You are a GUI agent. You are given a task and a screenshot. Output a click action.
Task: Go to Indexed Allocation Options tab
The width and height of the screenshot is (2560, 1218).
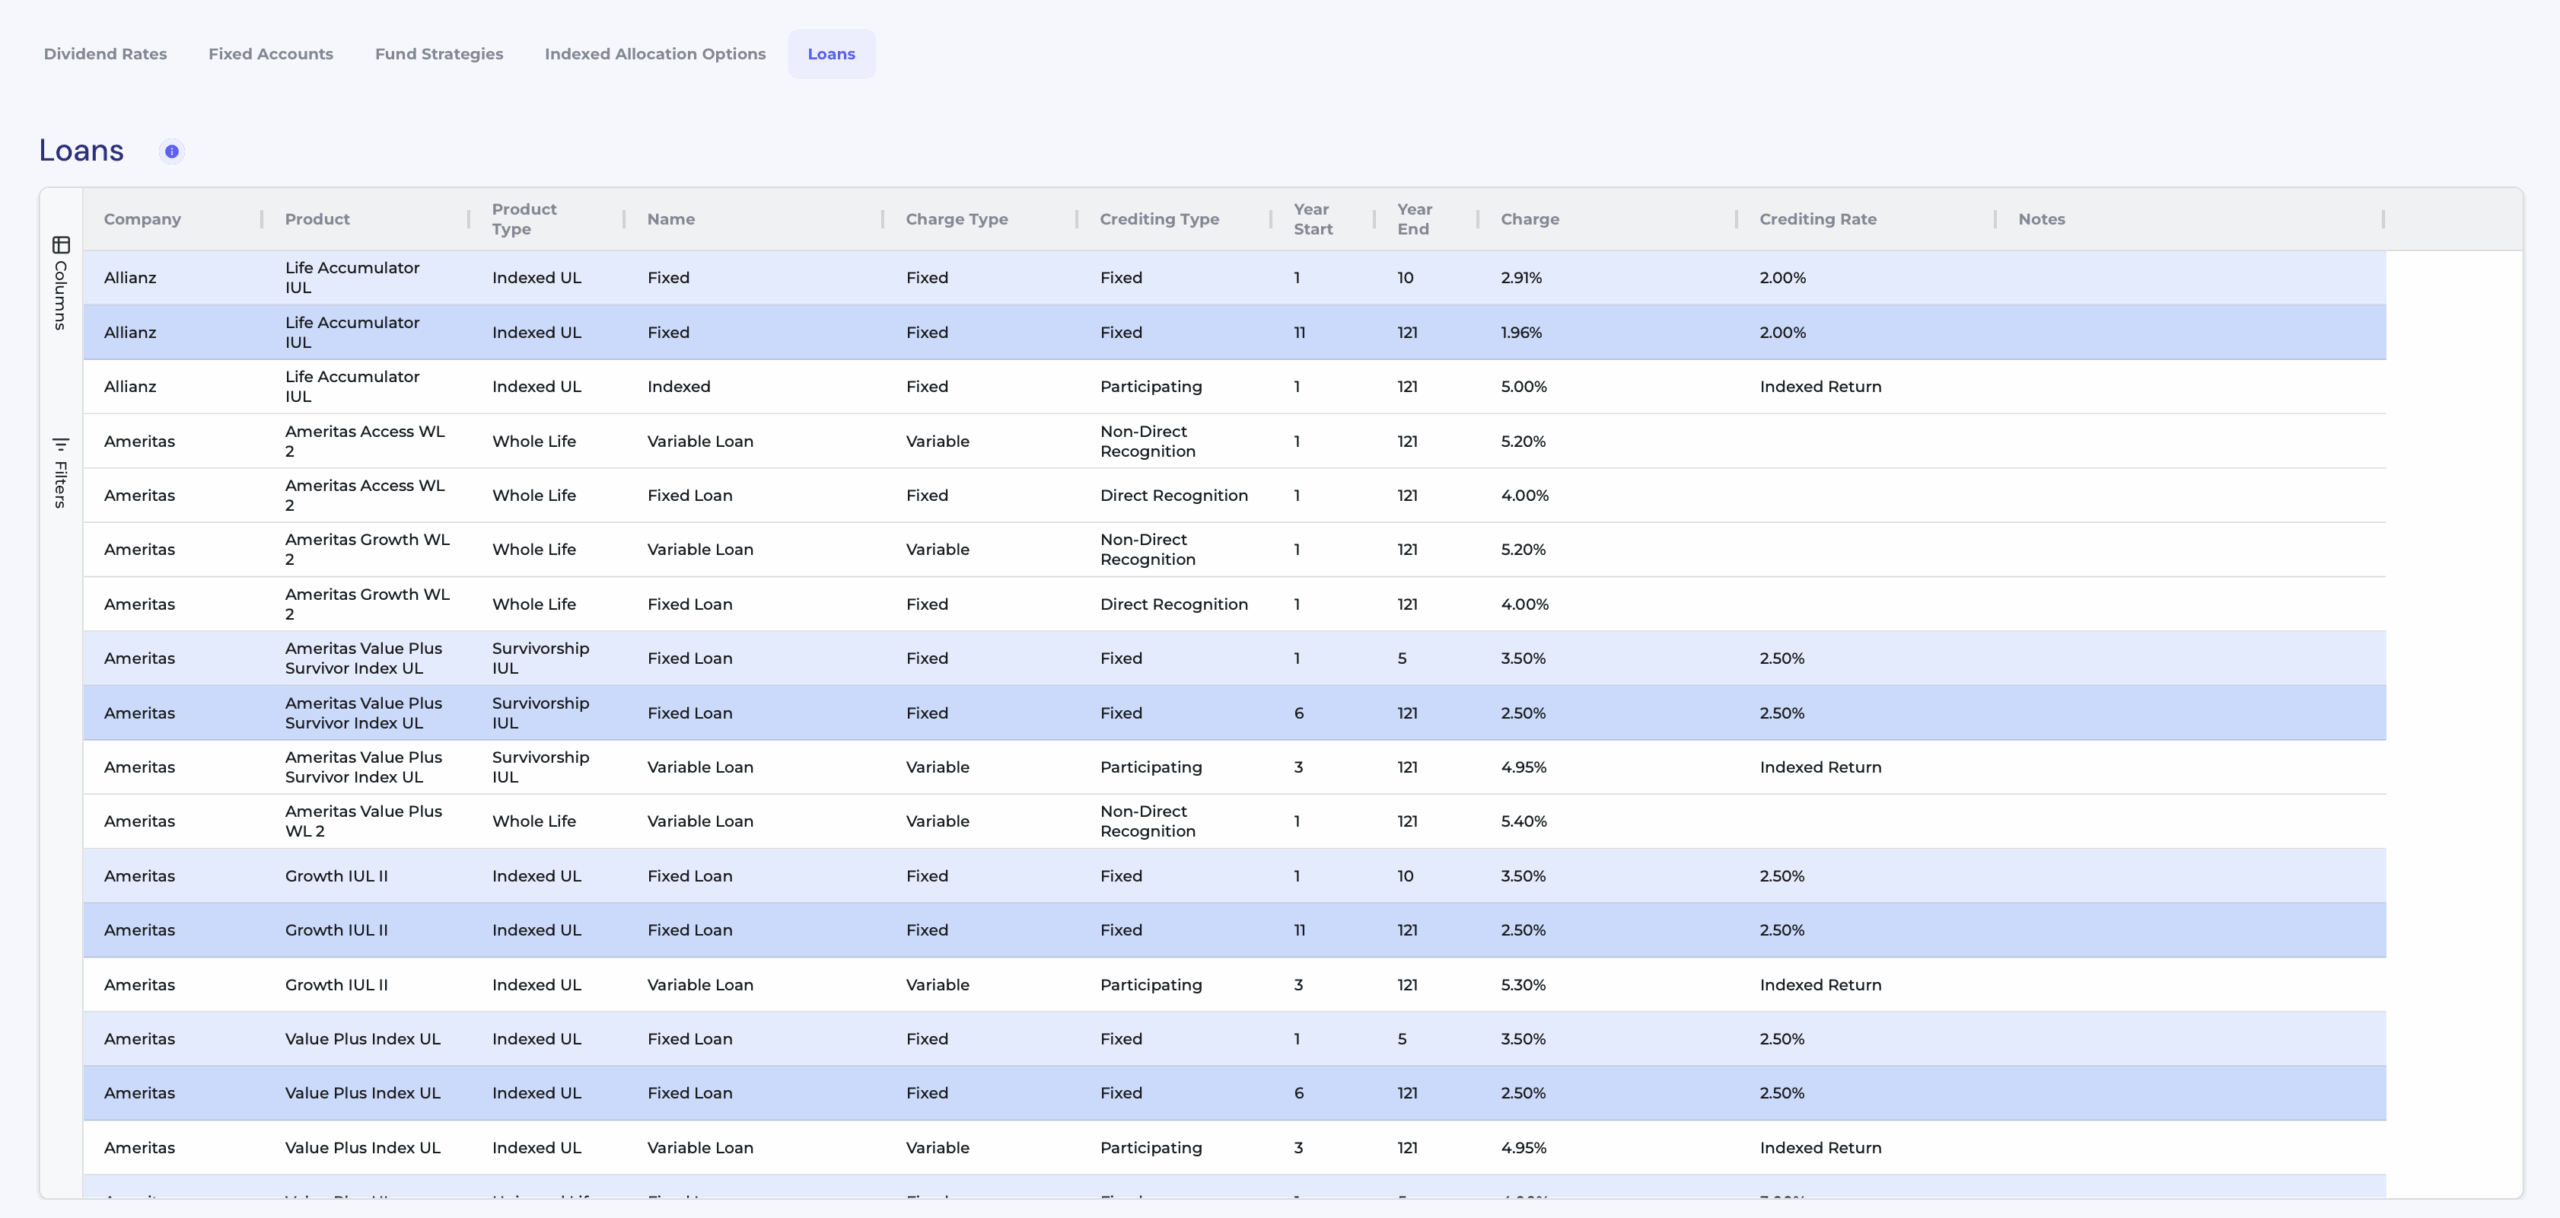pyautogui.click(x=655, y=54)
